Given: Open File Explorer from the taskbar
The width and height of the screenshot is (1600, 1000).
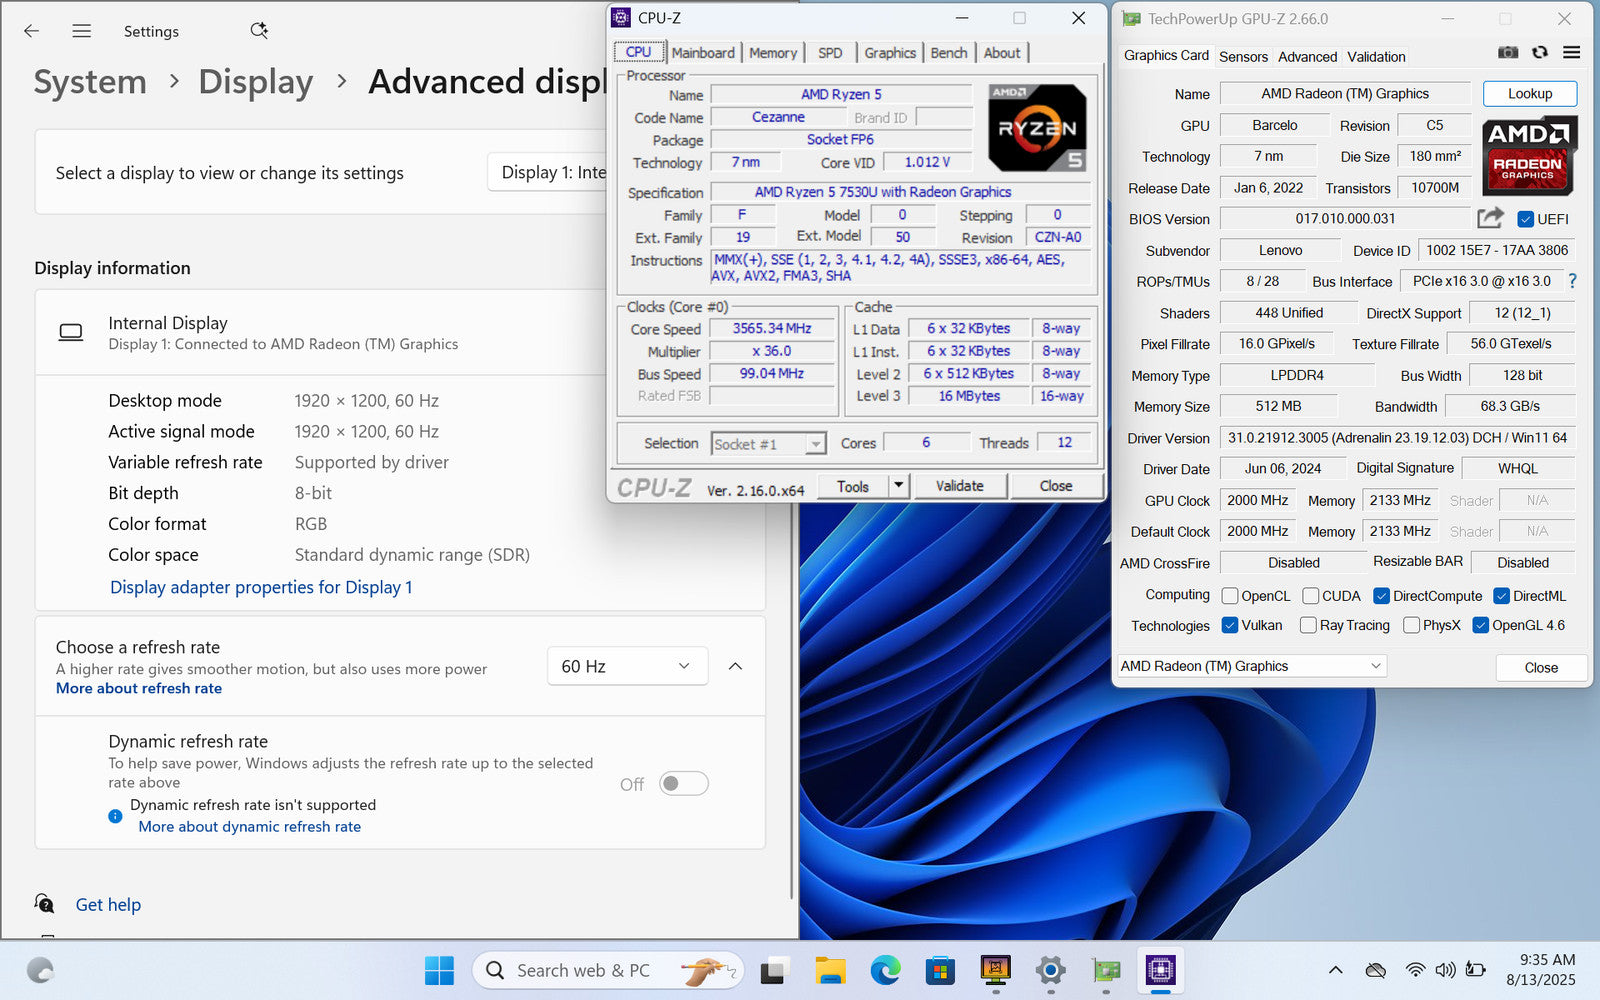Looking at the screenshot, I should [x=830, y=970].
